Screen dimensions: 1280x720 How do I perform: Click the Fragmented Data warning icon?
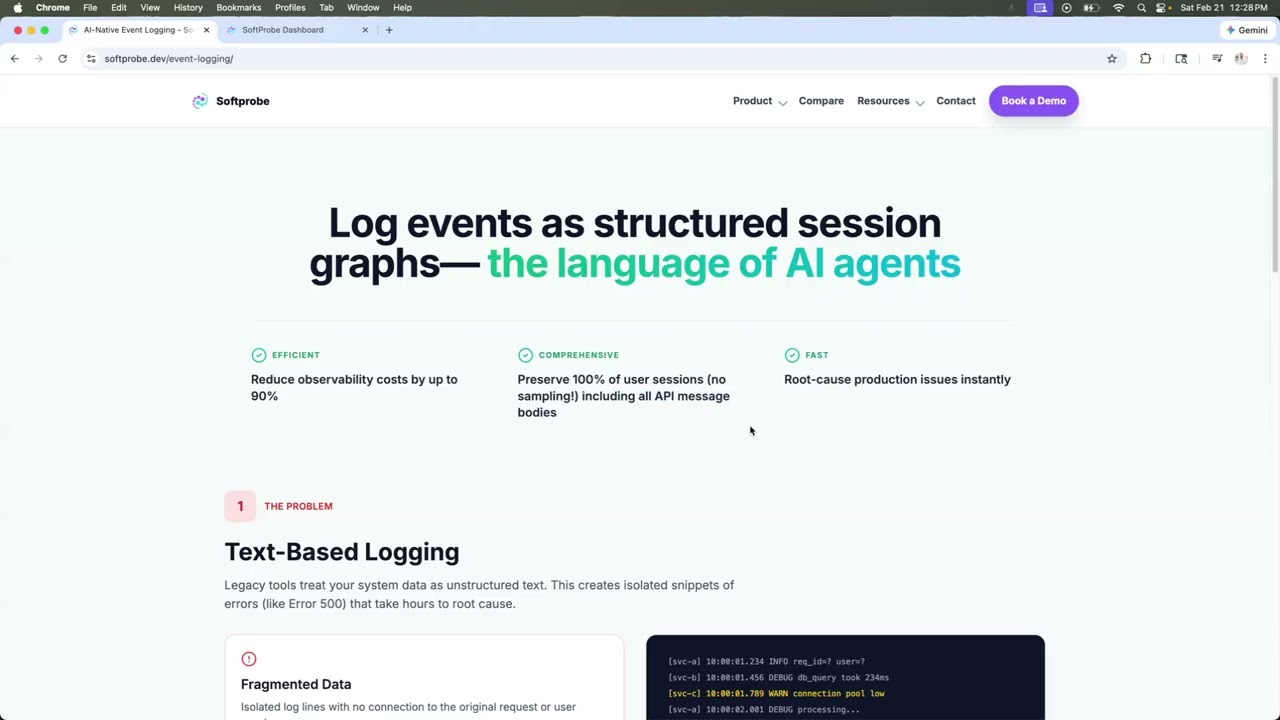coord(249,659)
